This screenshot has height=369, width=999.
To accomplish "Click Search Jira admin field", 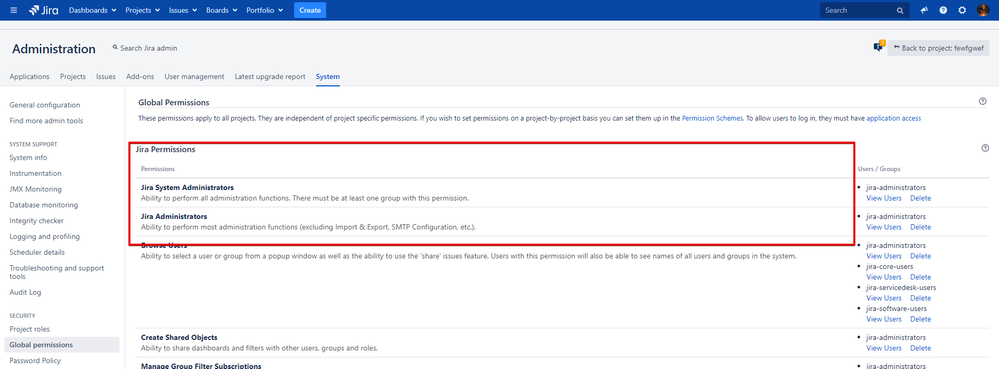I will click(145, 48).
